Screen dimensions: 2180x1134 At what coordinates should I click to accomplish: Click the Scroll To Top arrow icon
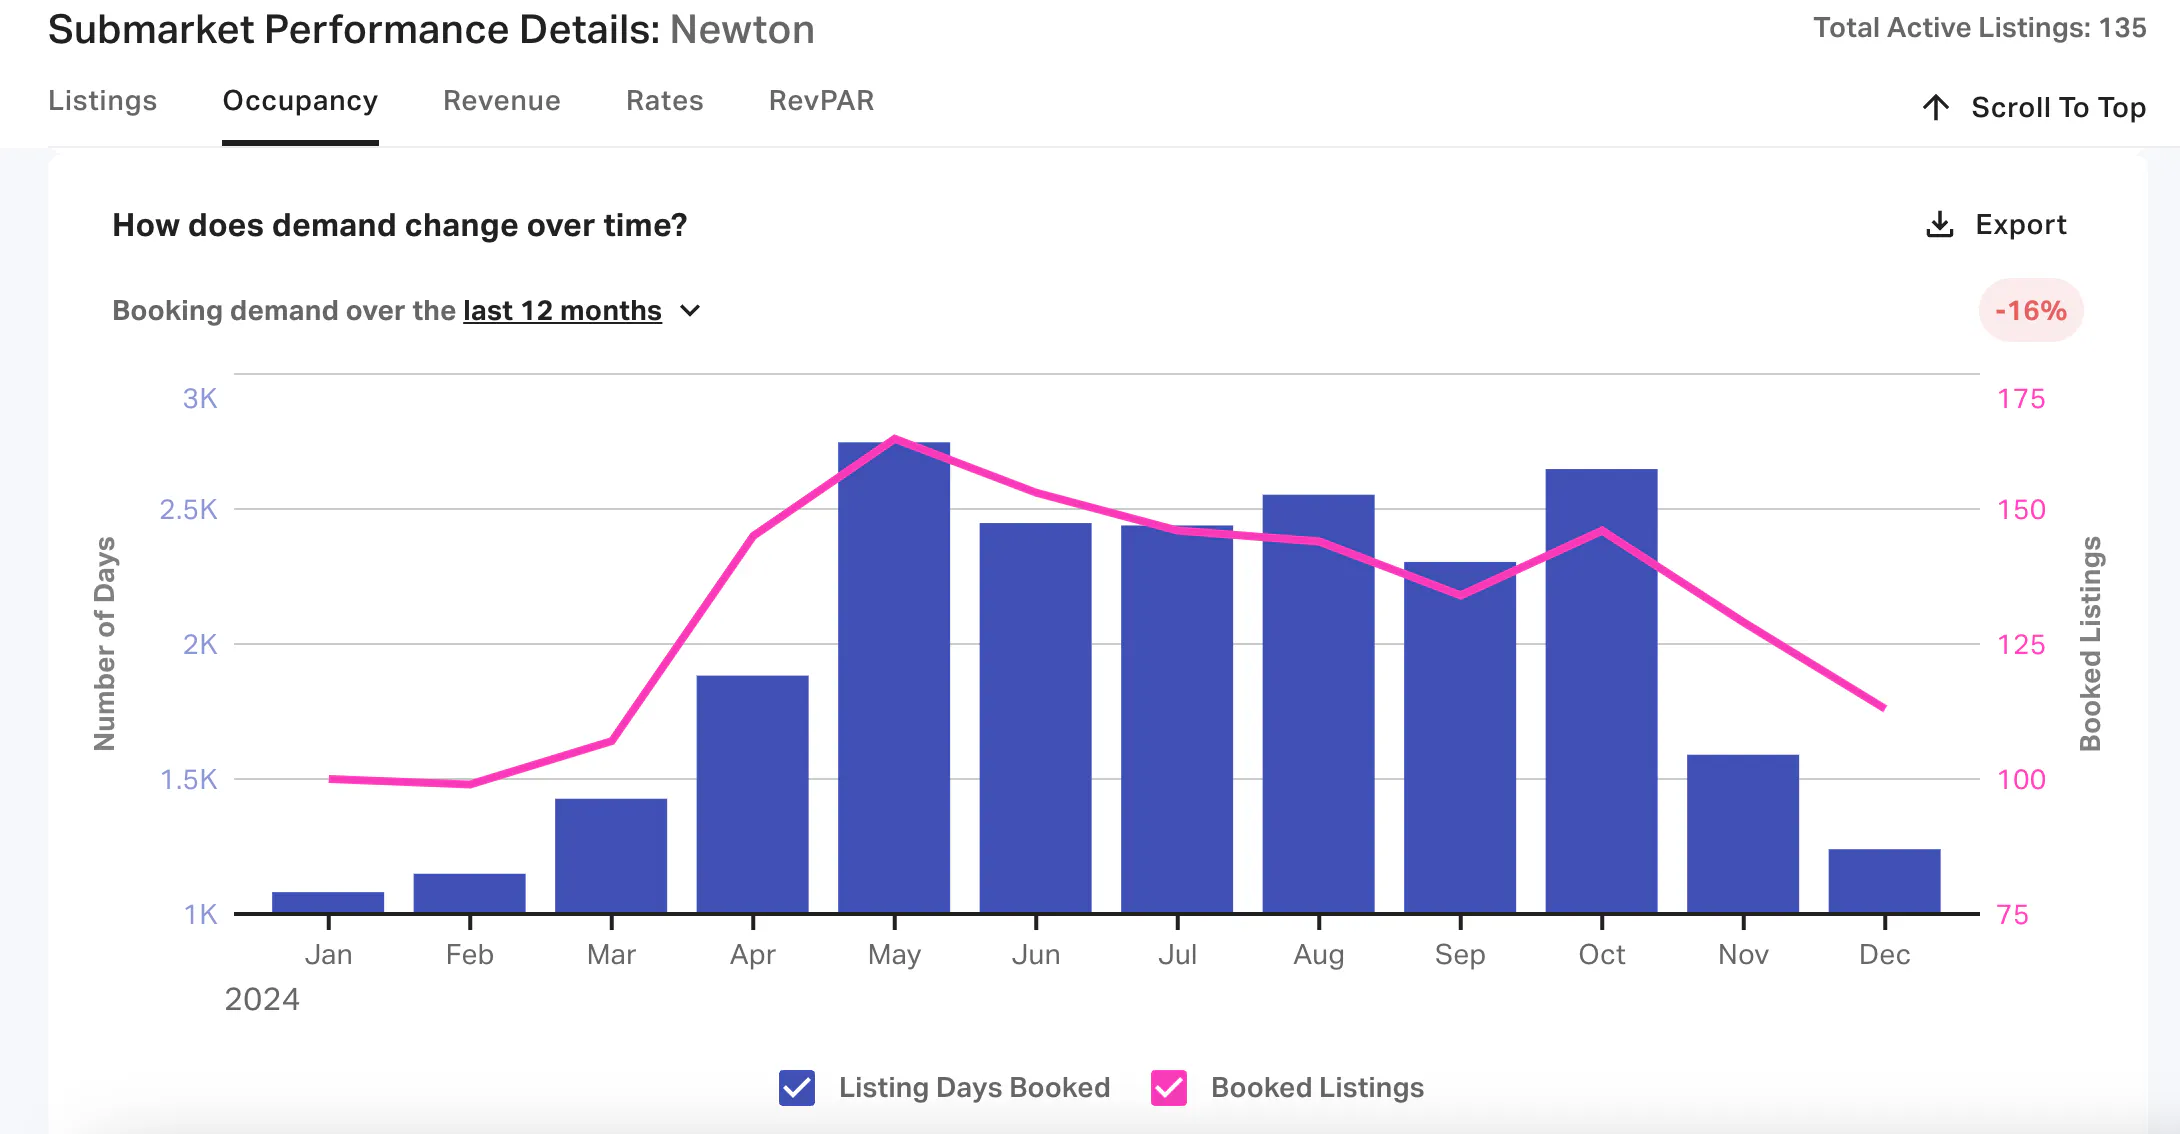tap(1936, 107)
